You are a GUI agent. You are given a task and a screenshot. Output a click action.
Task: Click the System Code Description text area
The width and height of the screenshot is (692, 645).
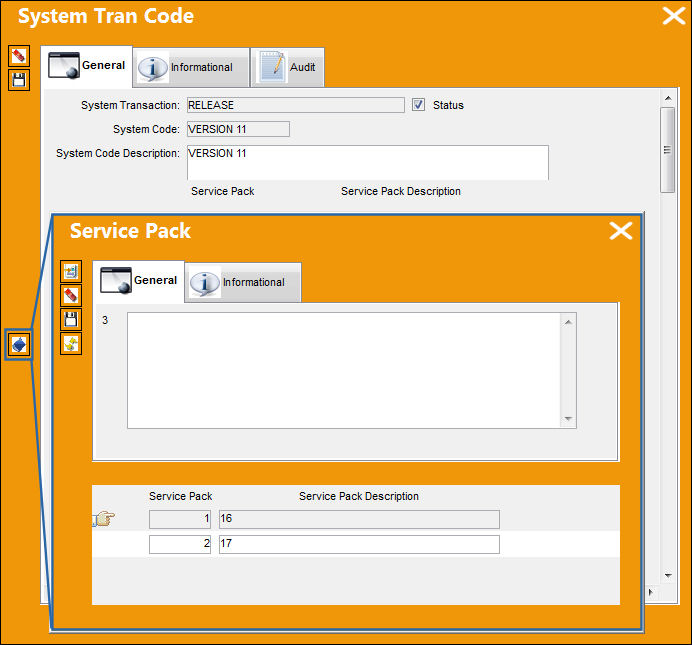[368, 162]
